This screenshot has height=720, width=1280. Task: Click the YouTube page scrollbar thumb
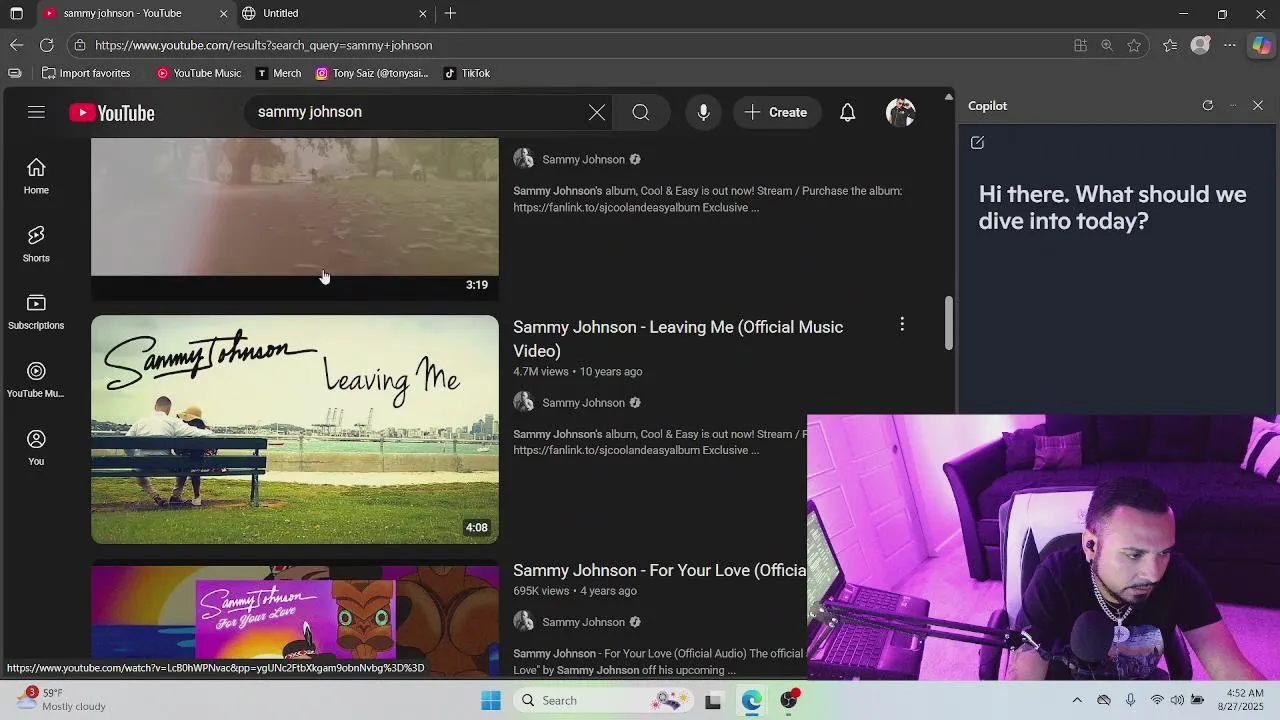coord(948,323)
